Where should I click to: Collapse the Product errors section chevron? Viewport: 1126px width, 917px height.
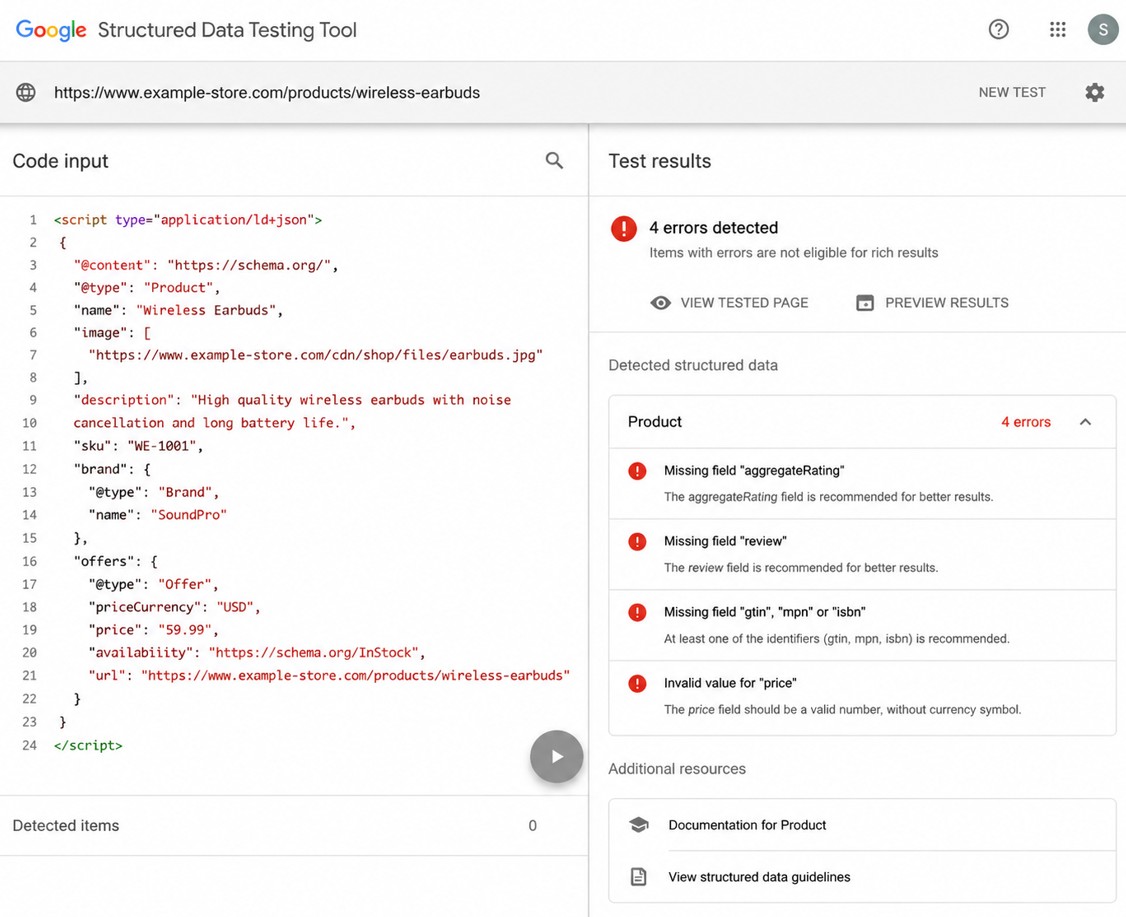[x=1085, y=422]
